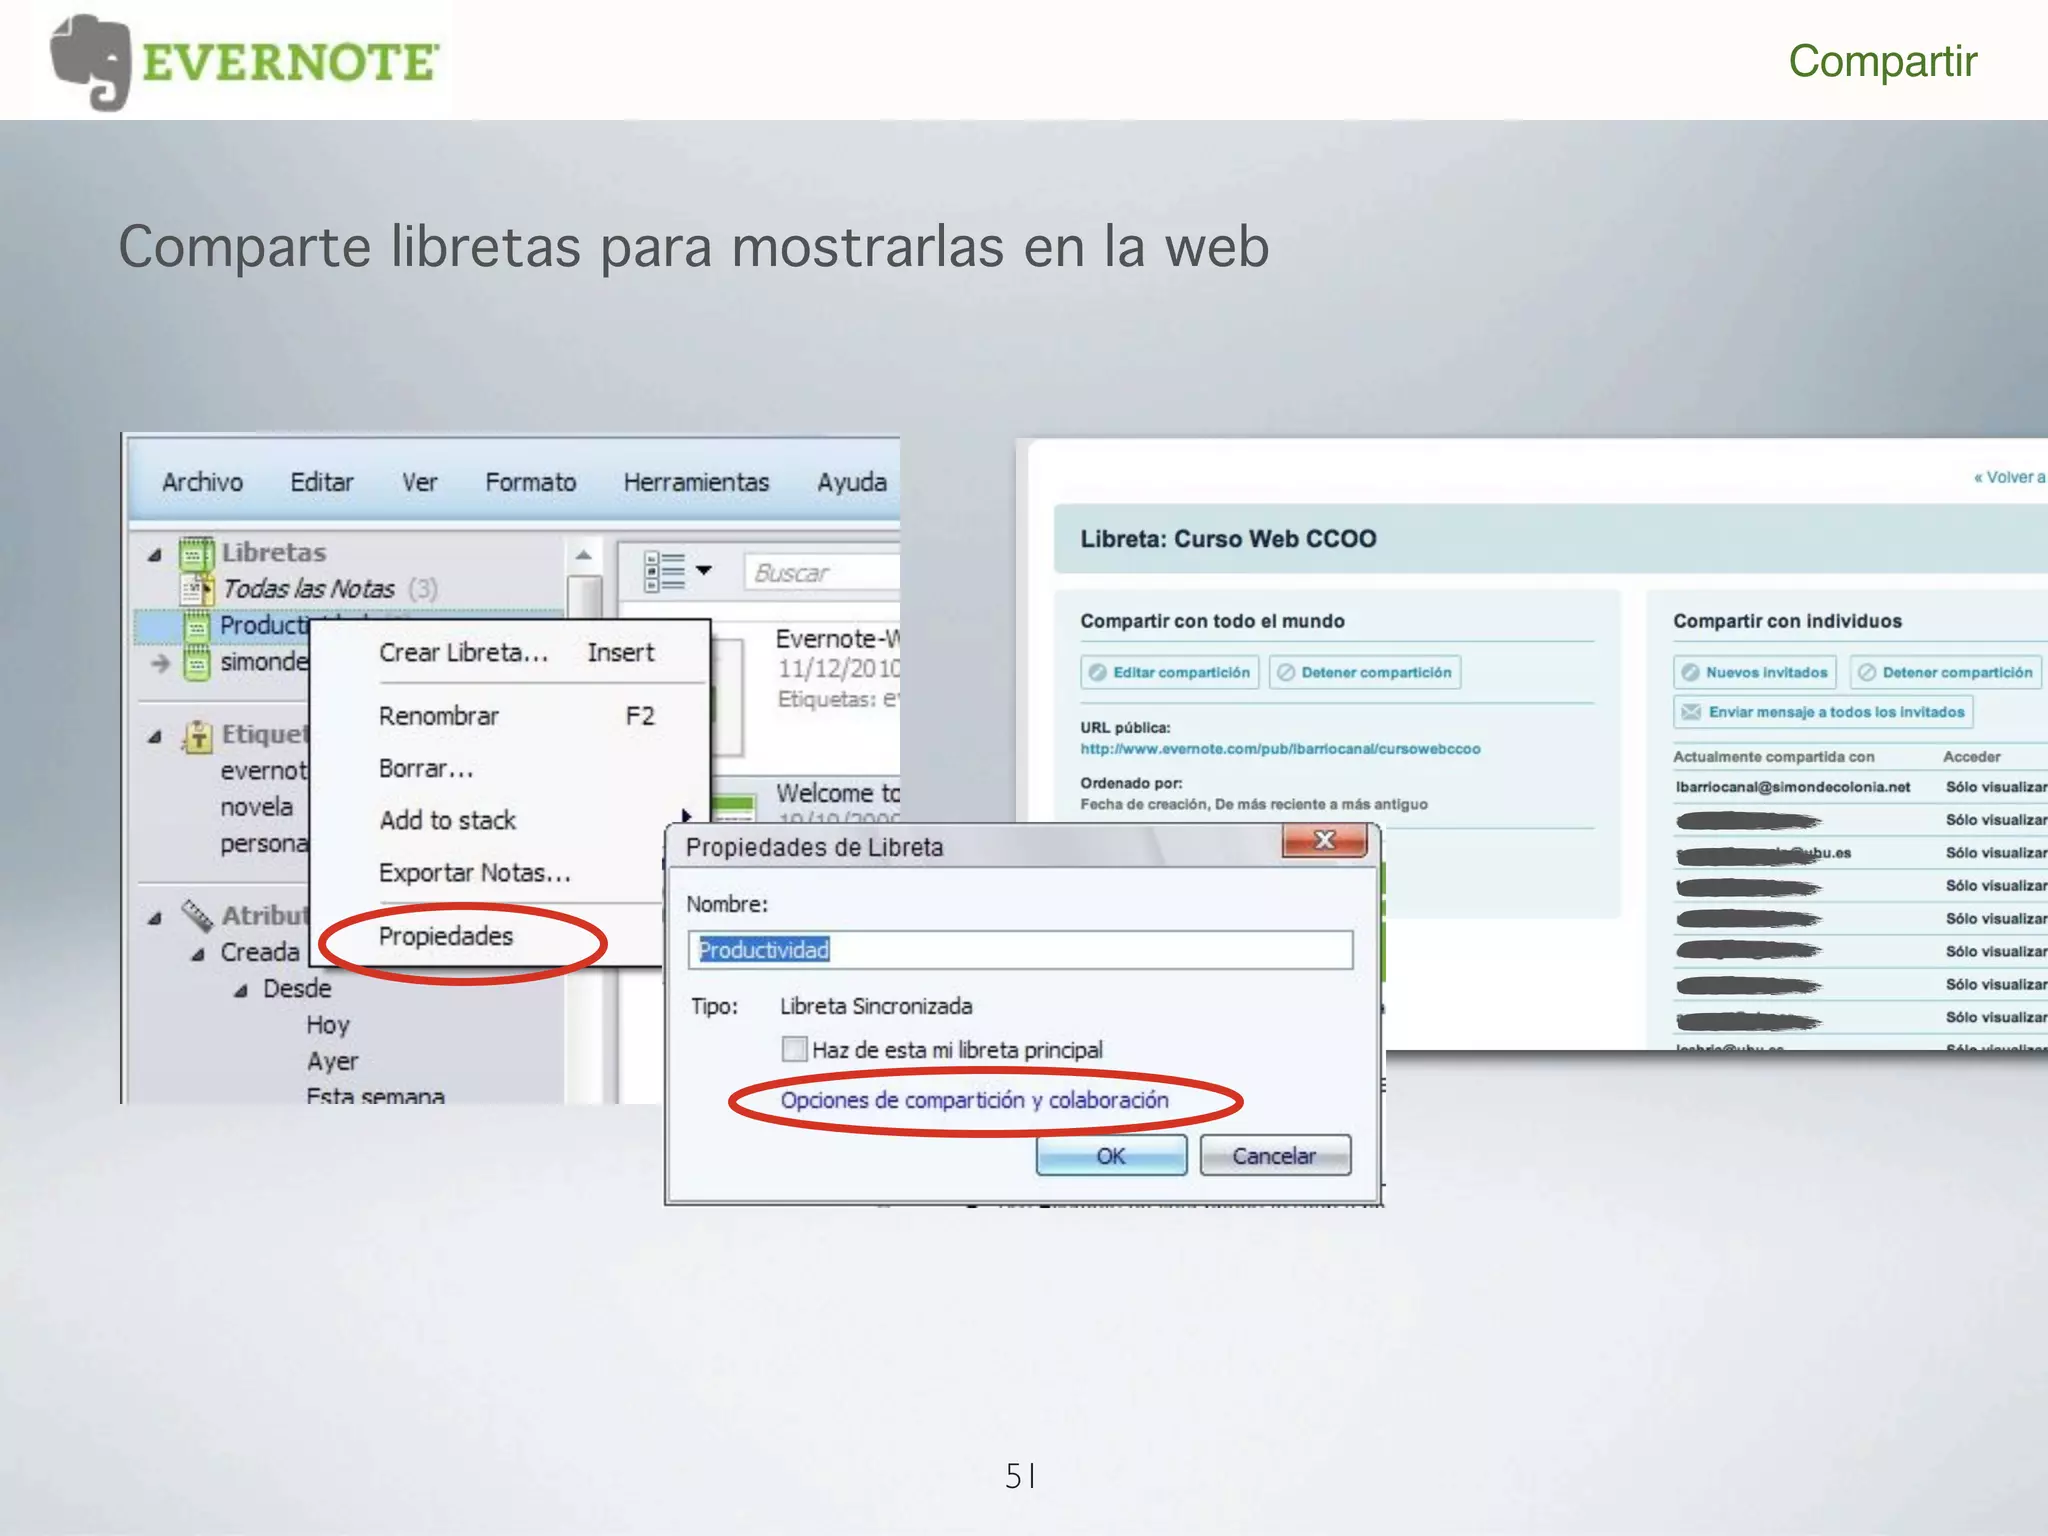Click the Editar compartición pencil icon
Image resolution: width=2048 pixels, height=1536 pixels.
coord(1097,672)
